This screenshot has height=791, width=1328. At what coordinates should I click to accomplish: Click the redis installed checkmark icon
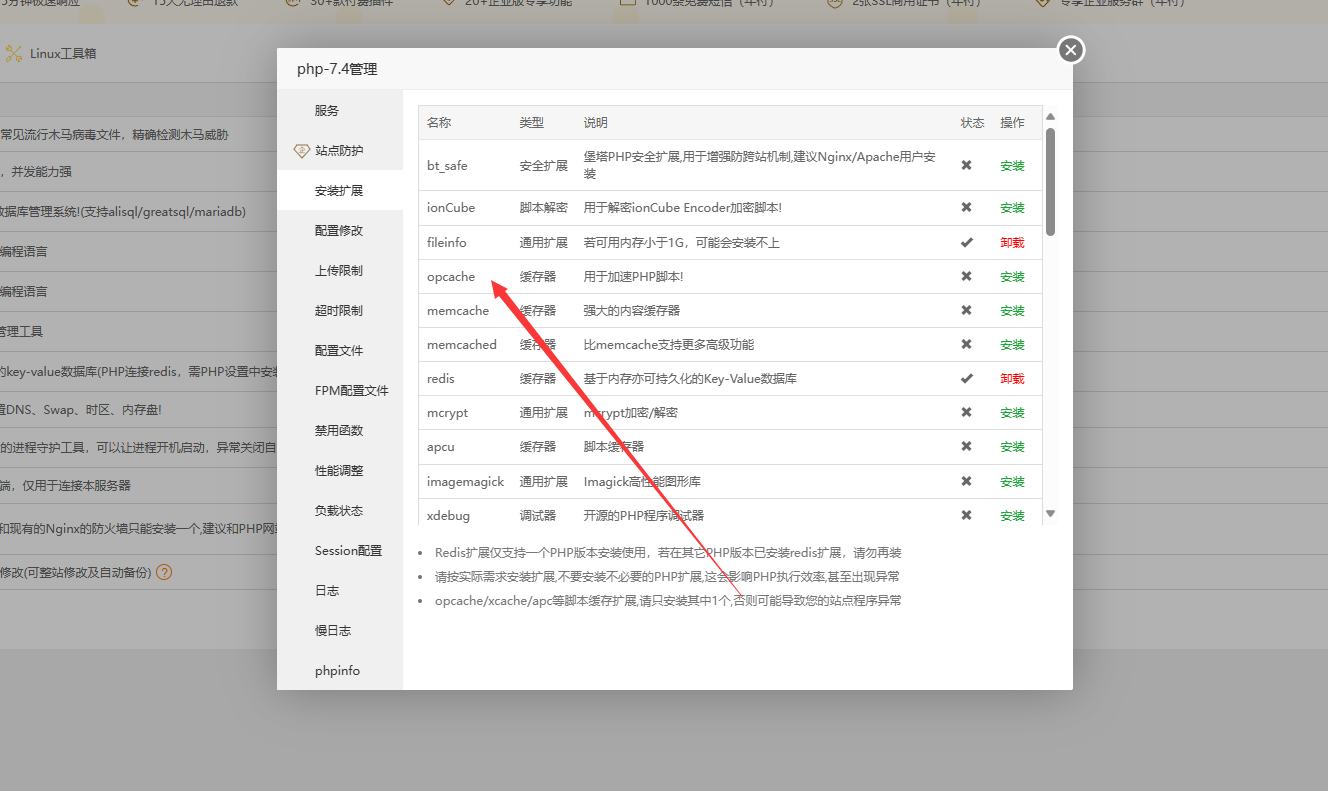[x=966, y=378]
